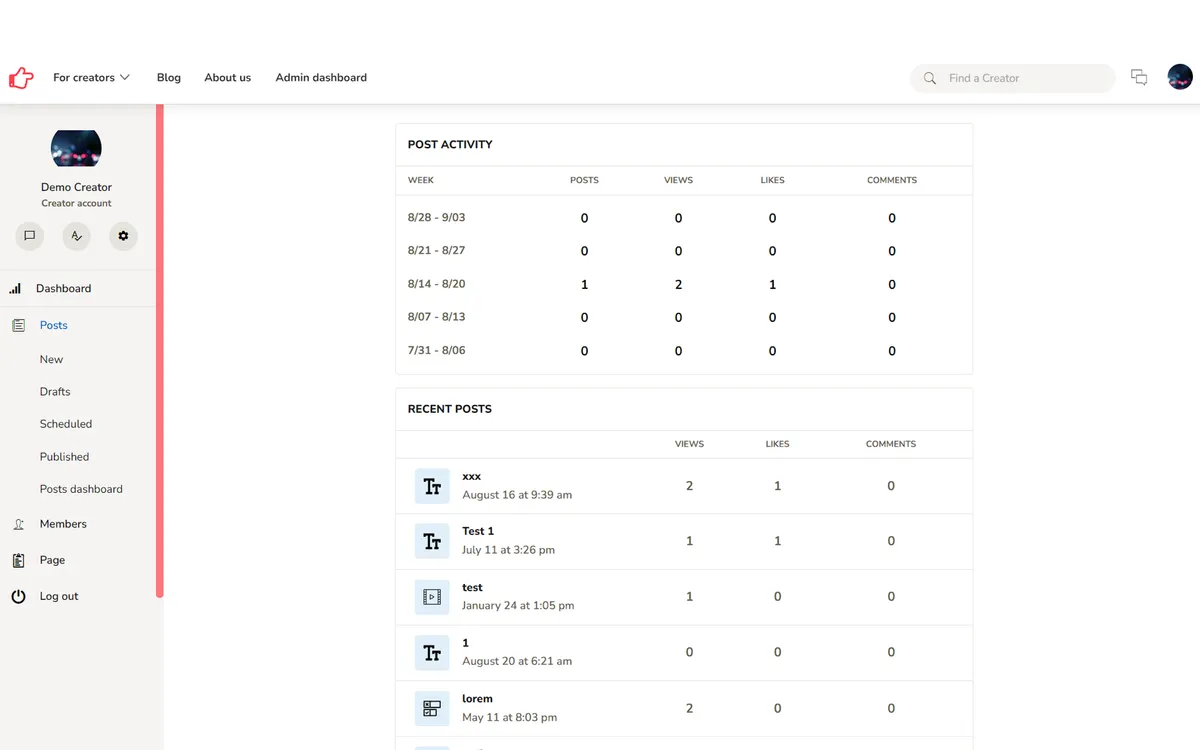Click the message icon under Demo Creator
This screenshot has height=750, width=1200.
pos(30,236)
